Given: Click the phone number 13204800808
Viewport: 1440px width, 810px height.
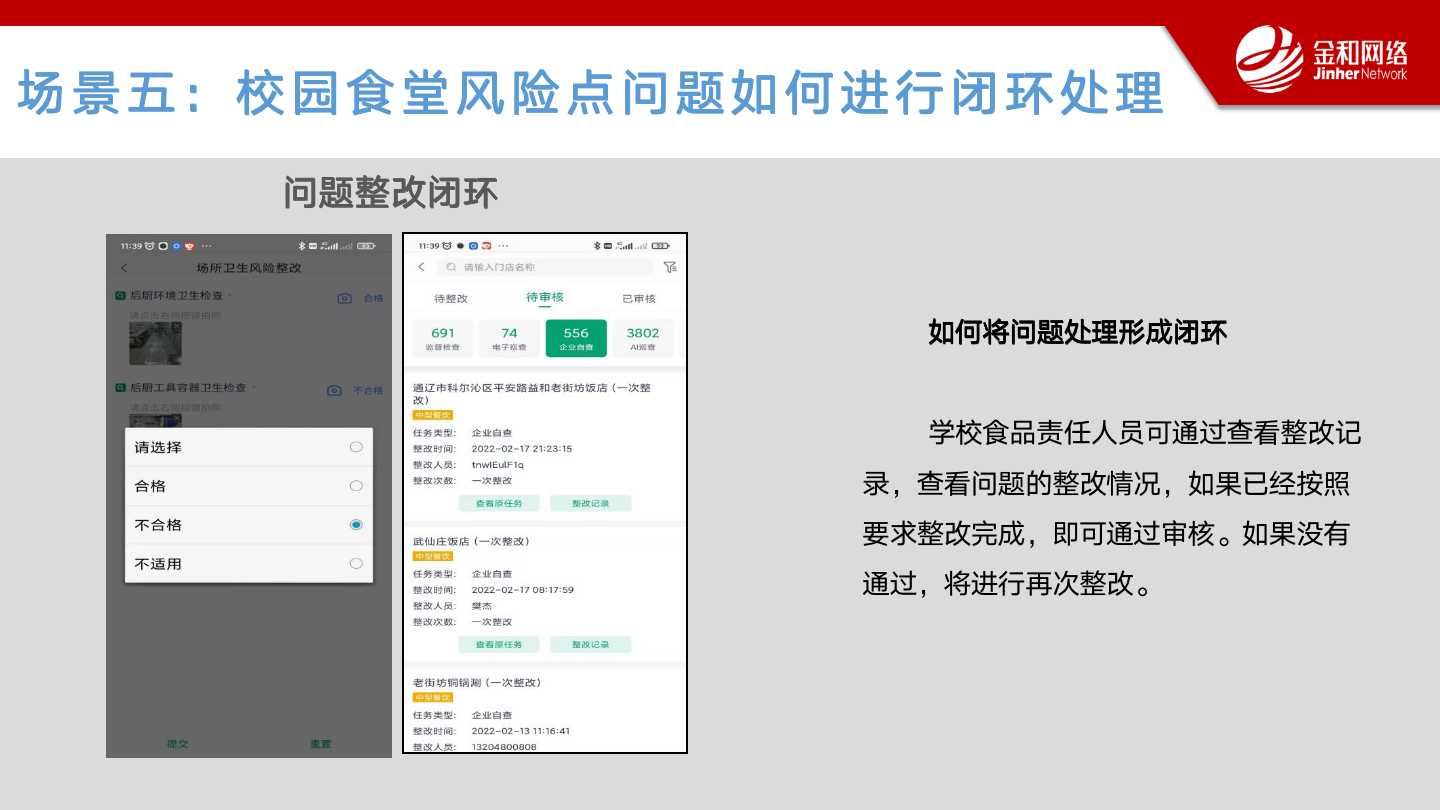Looking at the screenshot, I should point(504,747).
